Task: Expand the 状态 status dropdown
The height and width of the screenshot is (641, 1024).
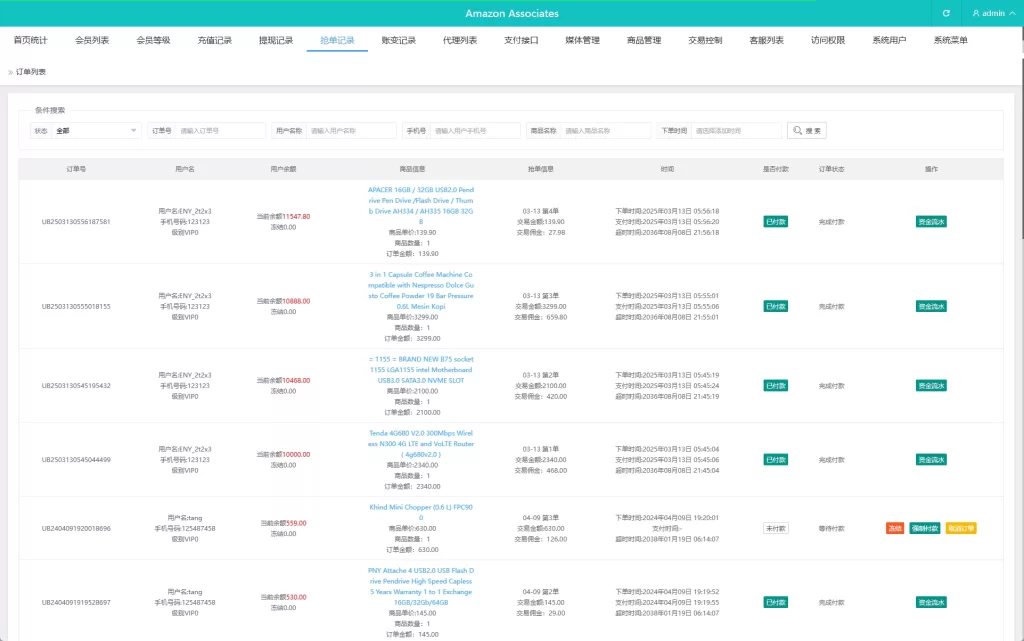Action: pyautogui.click(x=96, y=130)
